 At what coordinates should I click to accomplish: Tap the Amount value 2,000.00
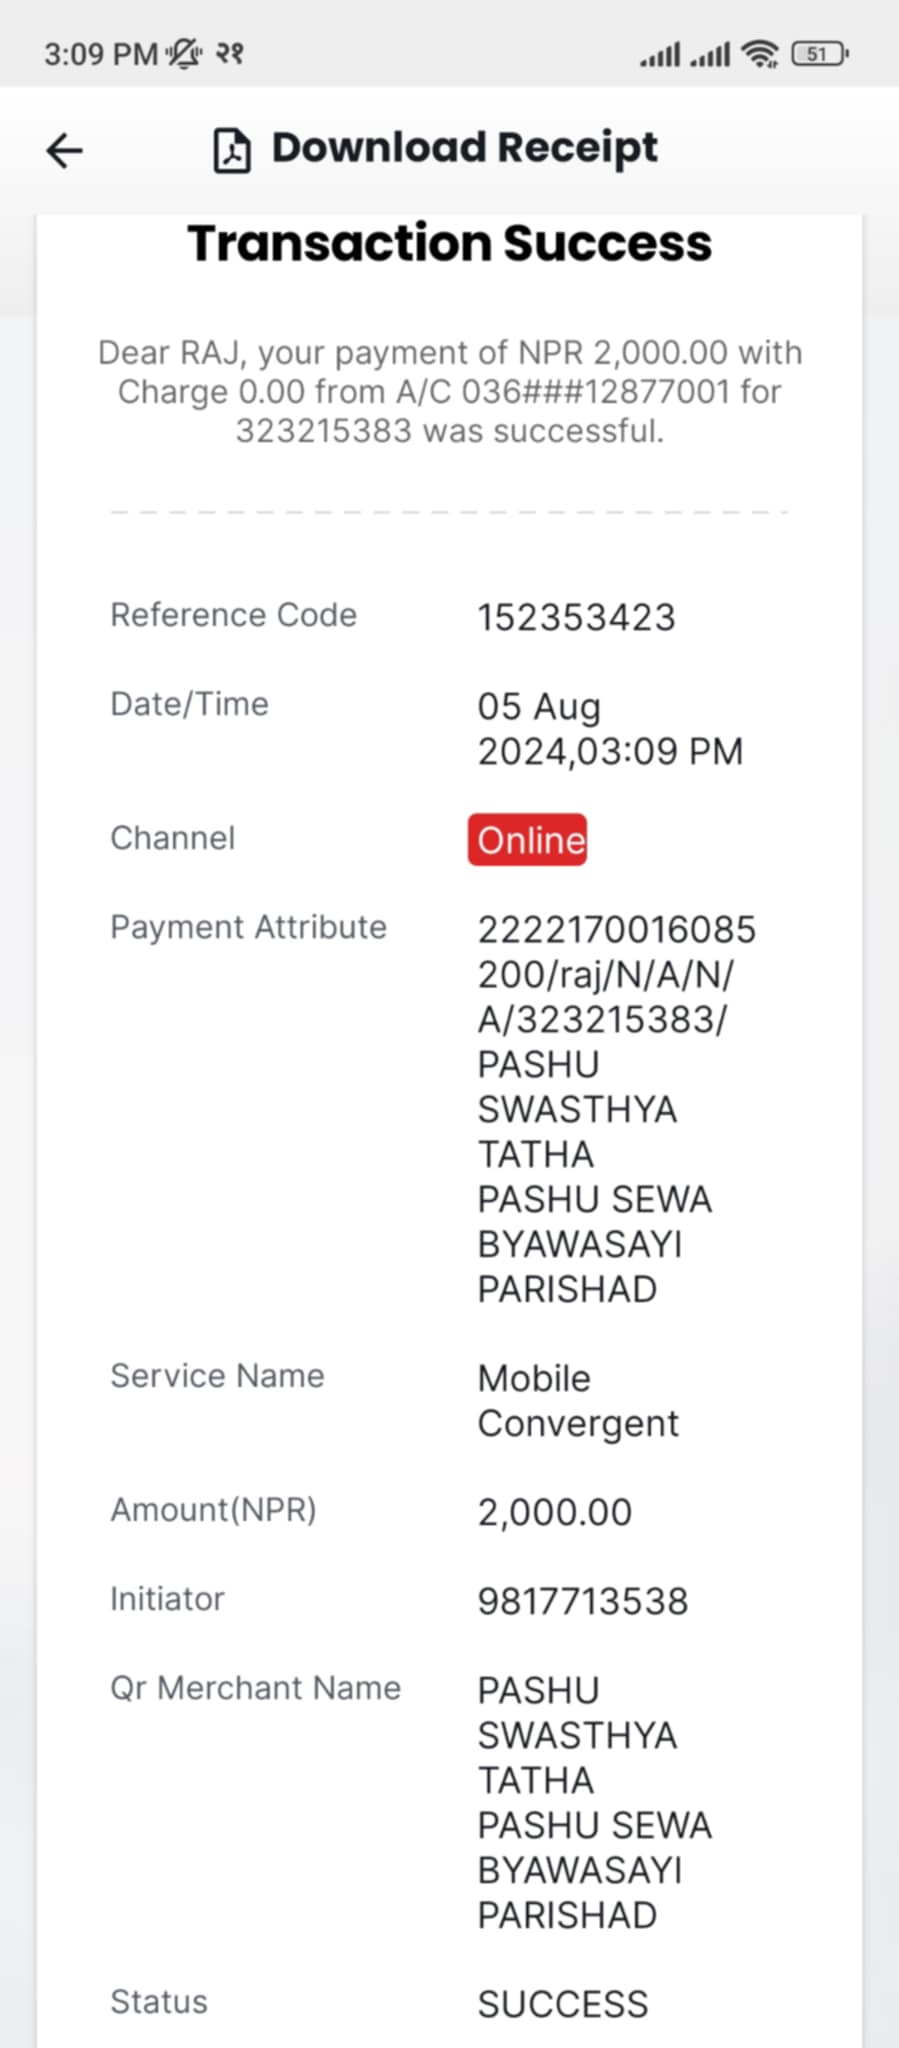tap(555, 1512)
